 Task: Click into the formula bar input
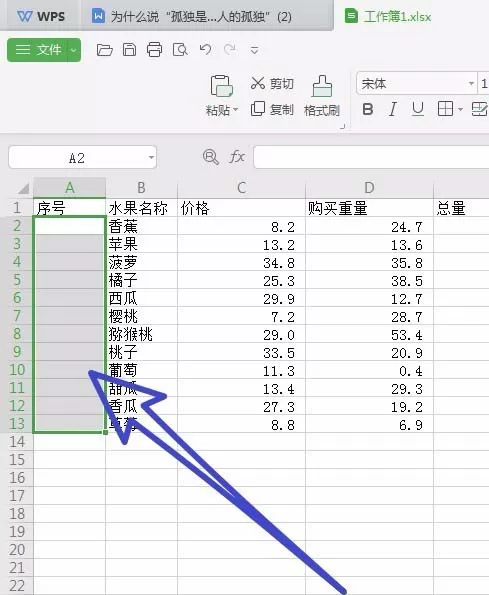point(371,157)
